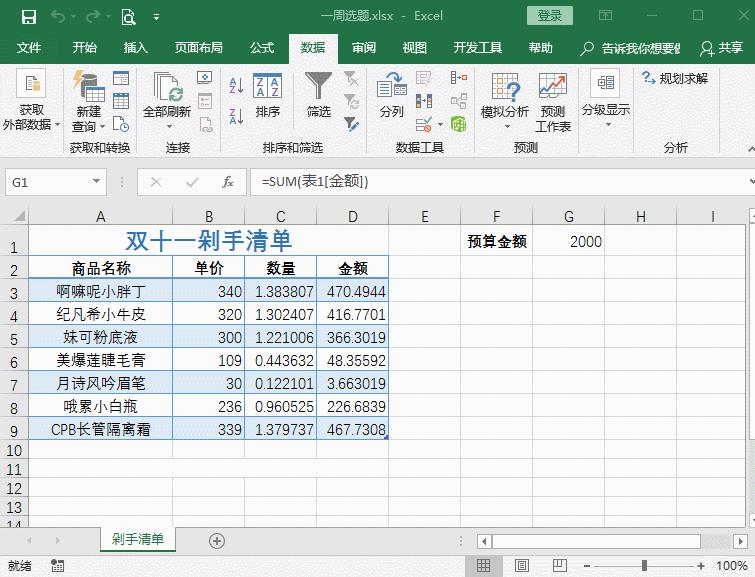Expand Customize Quick Access Toolbar arrow

[x=156, y=17]
